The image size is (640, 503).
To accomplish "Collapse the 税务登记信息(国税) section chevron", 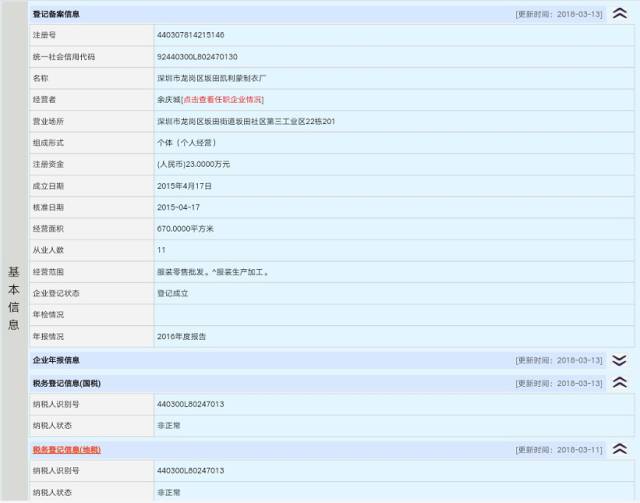I will coord(620,383).
